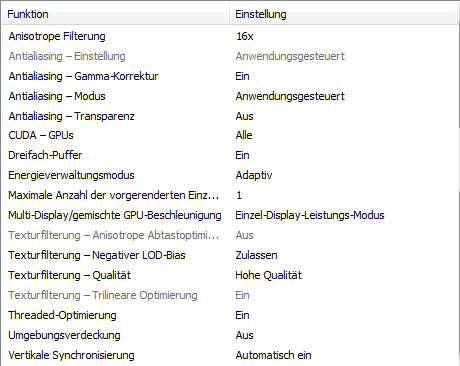Select Multi-Display/gemischte GPU-Beschleunigung row
The image size is (460, 366).
(x=230, y=215)
